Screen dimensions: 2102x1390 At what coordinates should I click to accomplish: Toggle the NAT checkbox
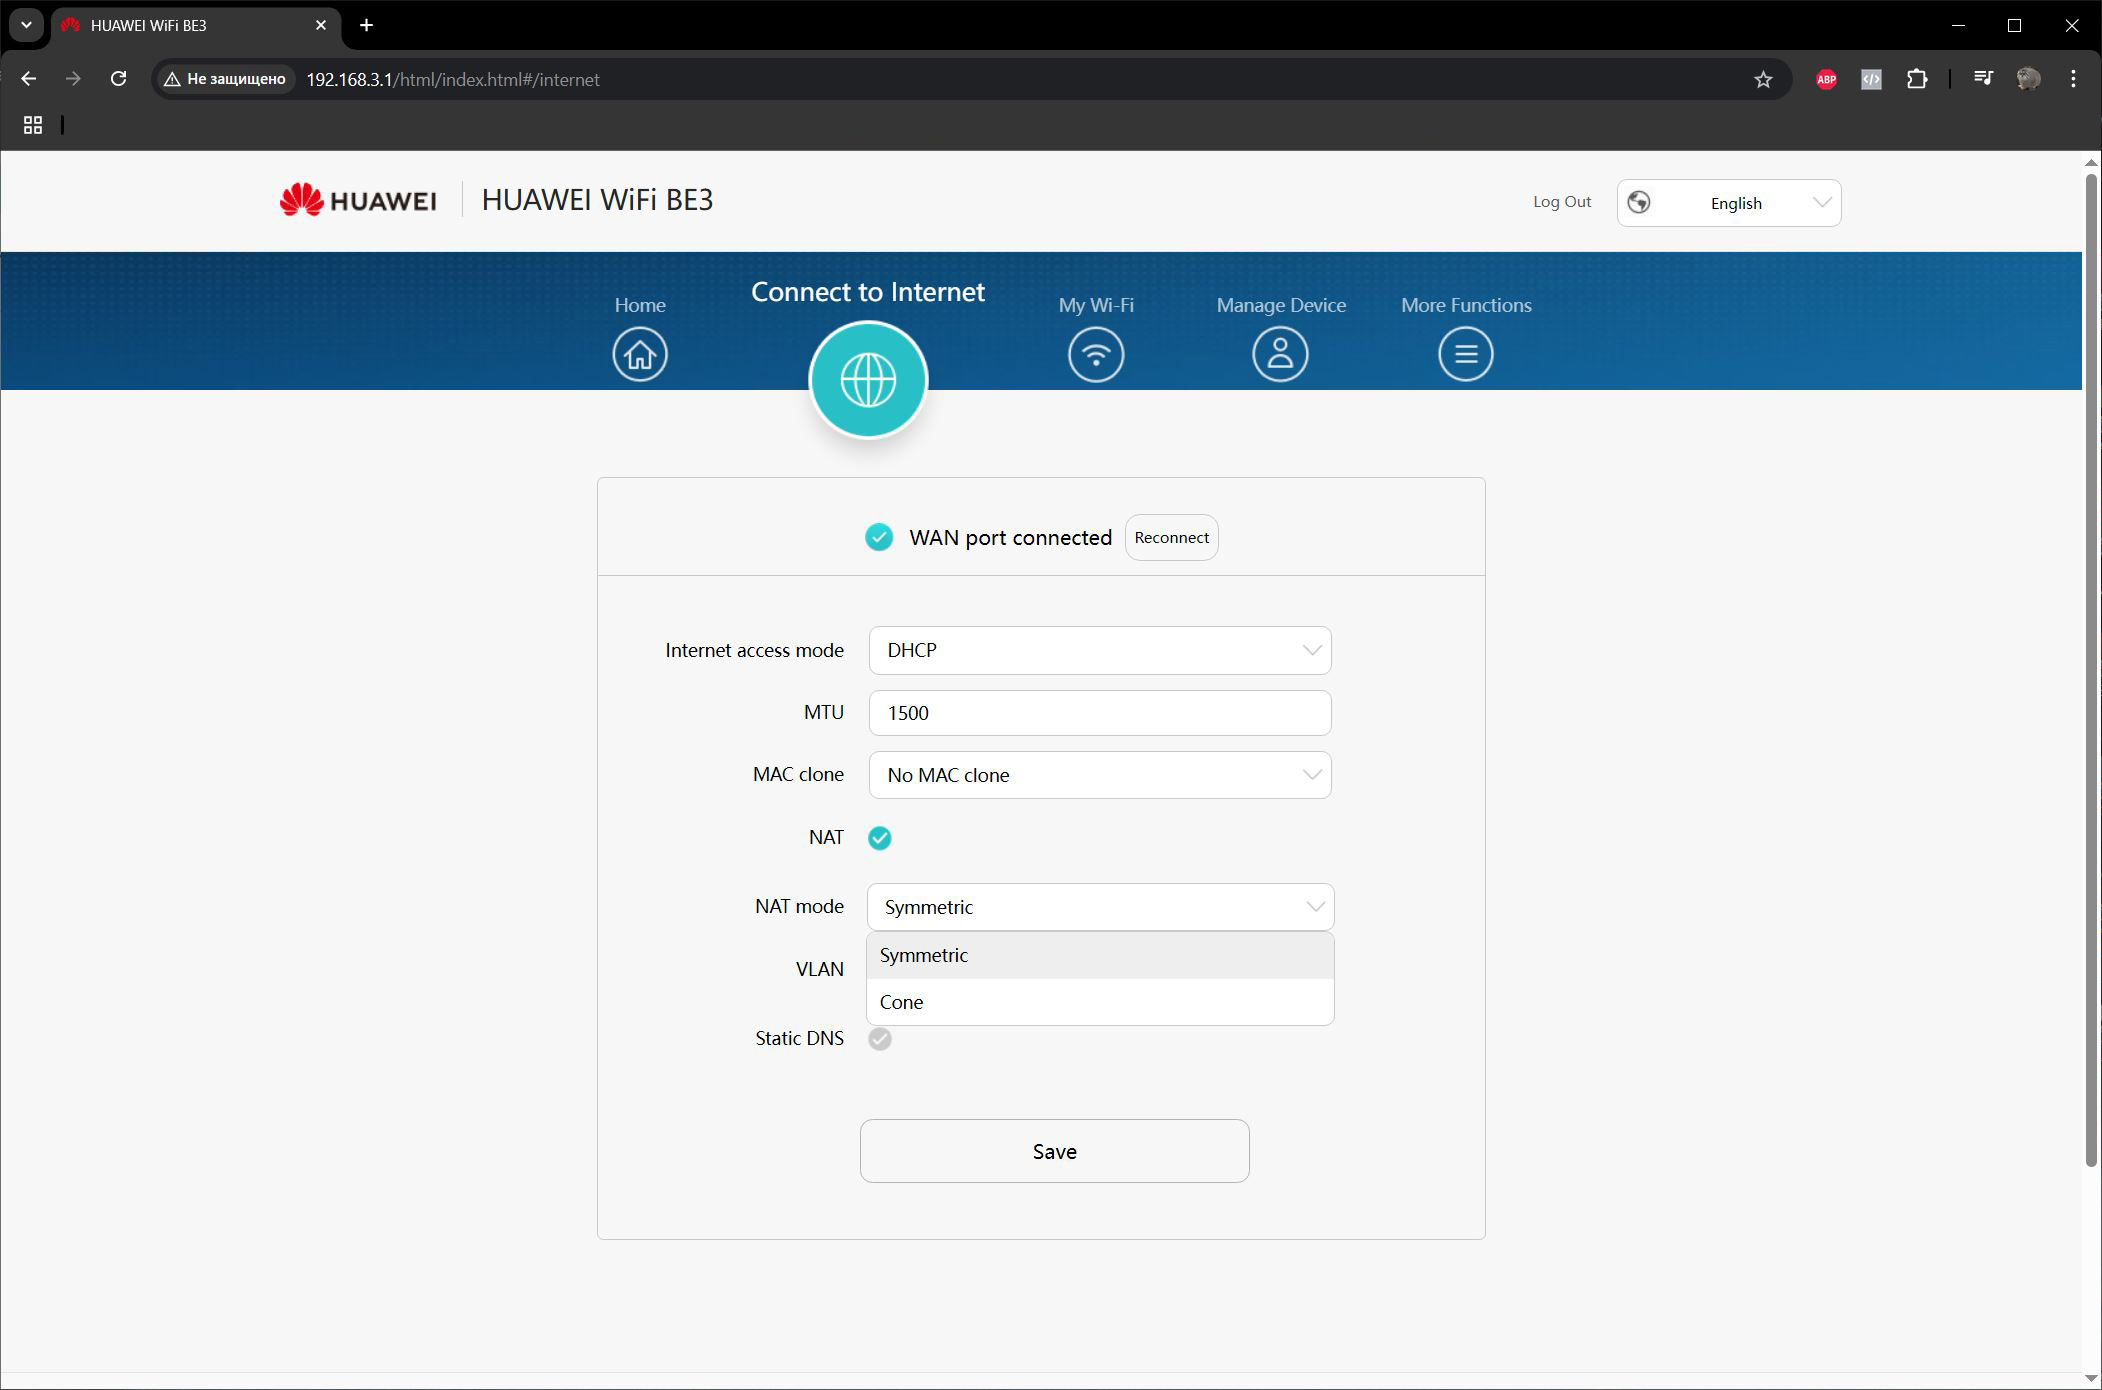880,838
